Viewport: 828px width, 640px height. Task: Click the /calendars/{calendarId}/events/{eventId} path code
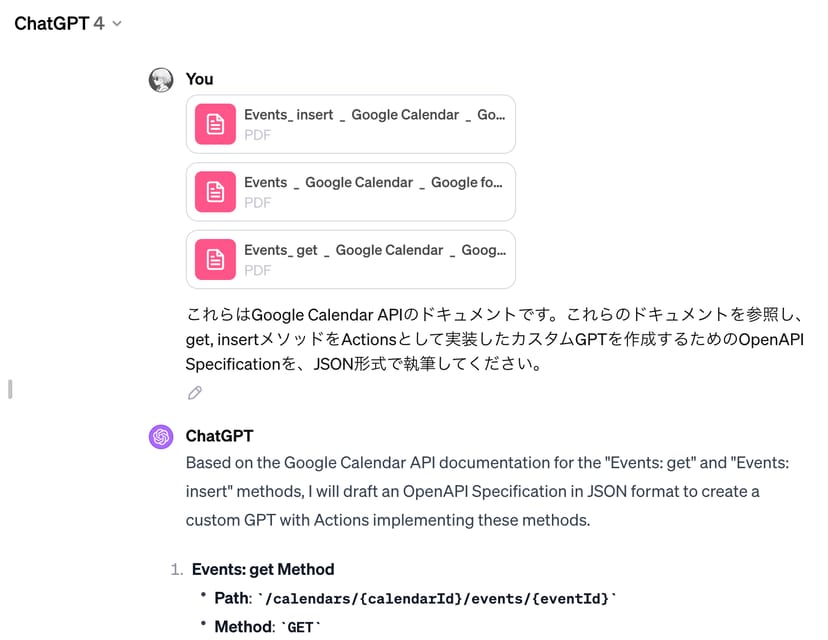tap(438, 598)
